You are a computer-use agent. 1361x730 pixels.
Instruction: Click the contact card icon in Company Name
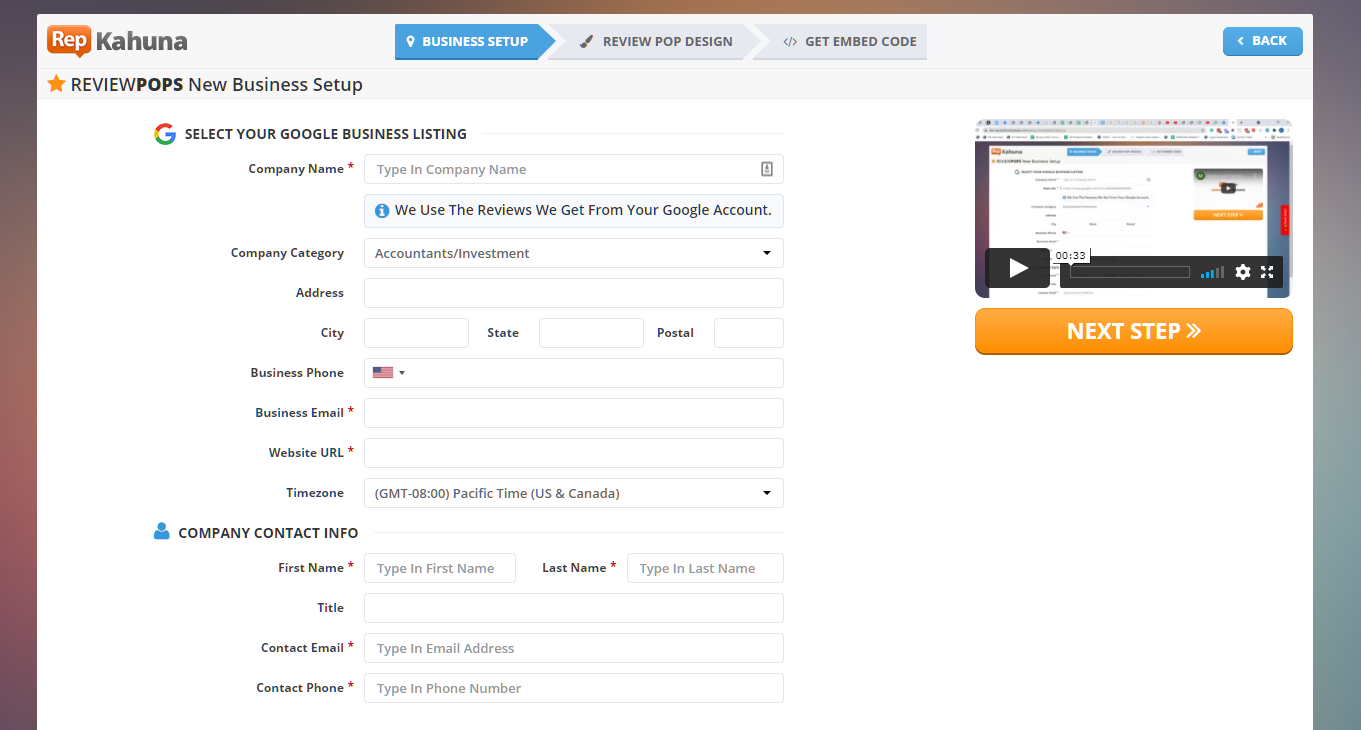(767, 169)
